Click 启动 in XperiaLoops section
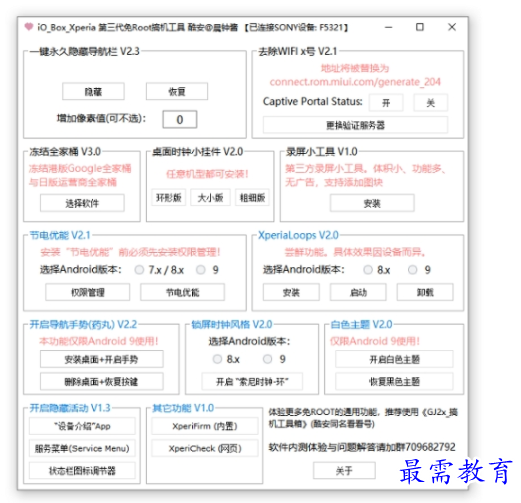 358,292
